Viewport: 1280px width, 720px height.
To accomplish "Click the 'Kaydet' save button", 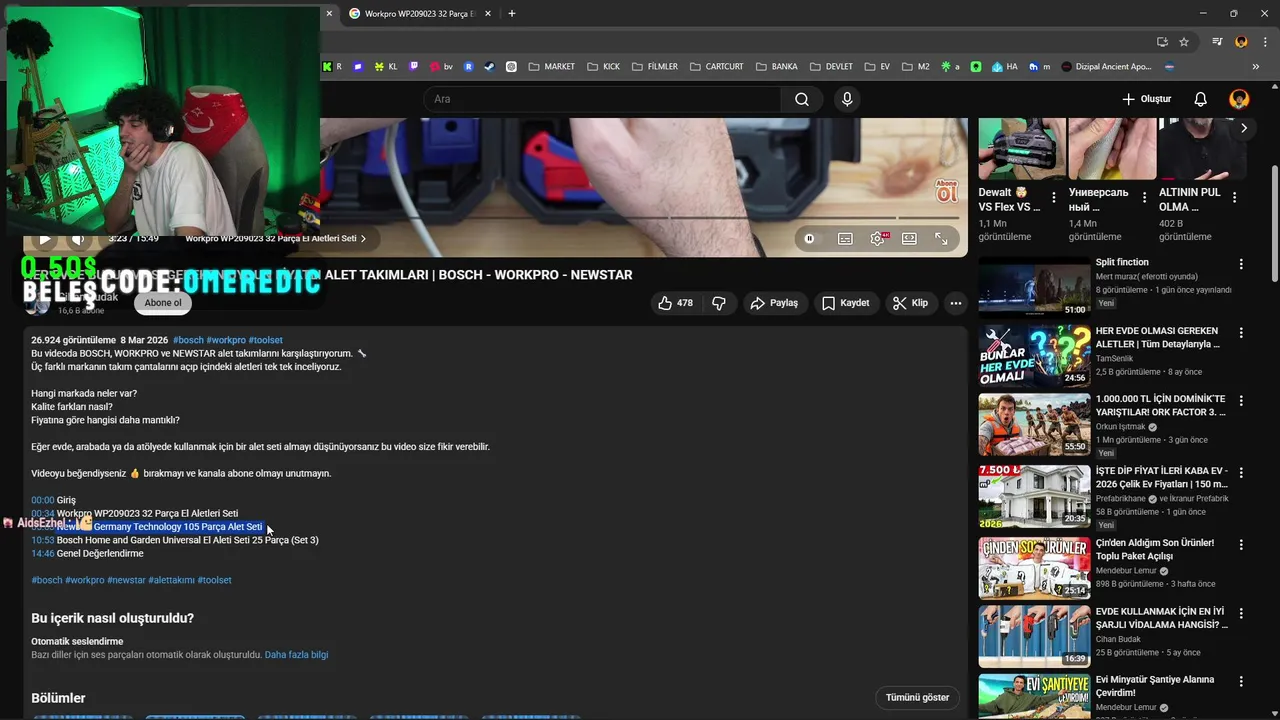I will coord(845,303).
